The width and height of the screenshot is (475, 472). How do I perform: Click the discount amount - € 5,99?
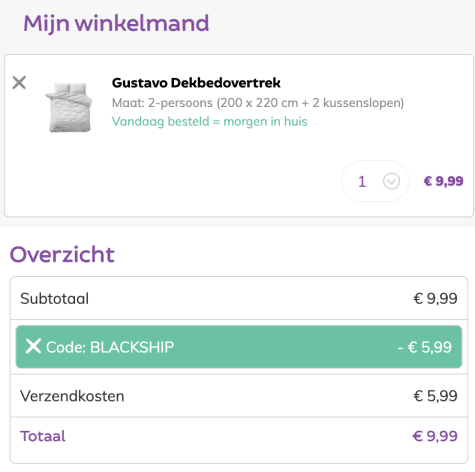[x=425, y=347]
